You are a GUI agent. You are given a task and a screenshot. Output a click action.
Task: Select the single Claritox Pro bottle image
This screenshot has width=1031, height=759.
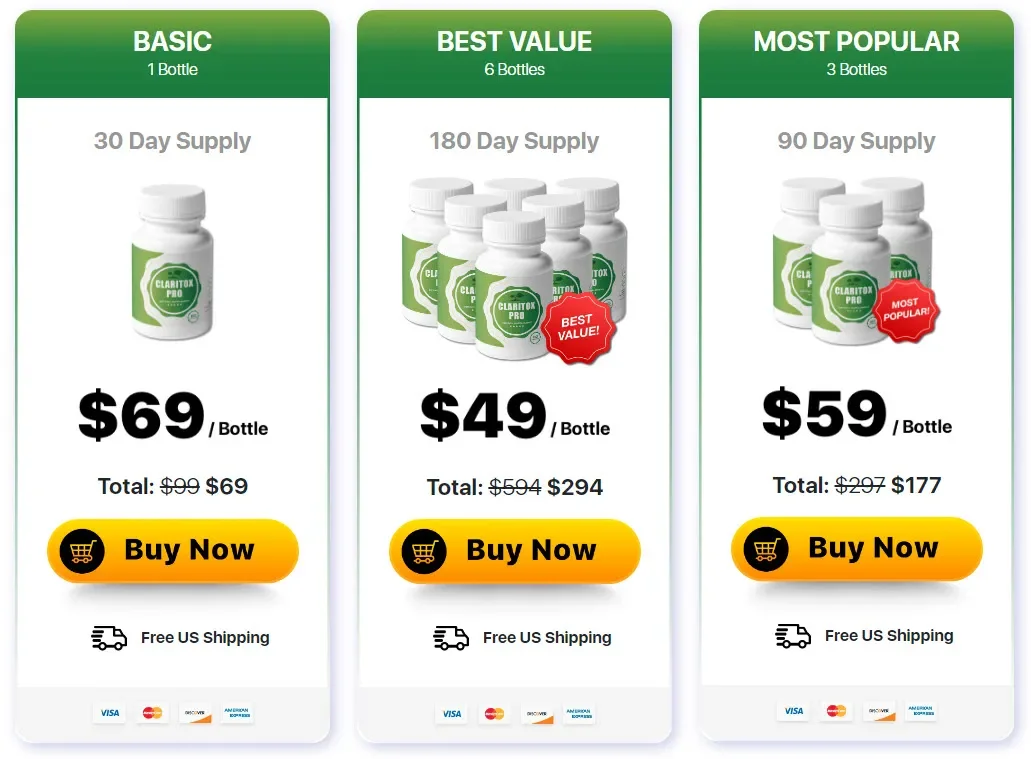pos(172,265)
